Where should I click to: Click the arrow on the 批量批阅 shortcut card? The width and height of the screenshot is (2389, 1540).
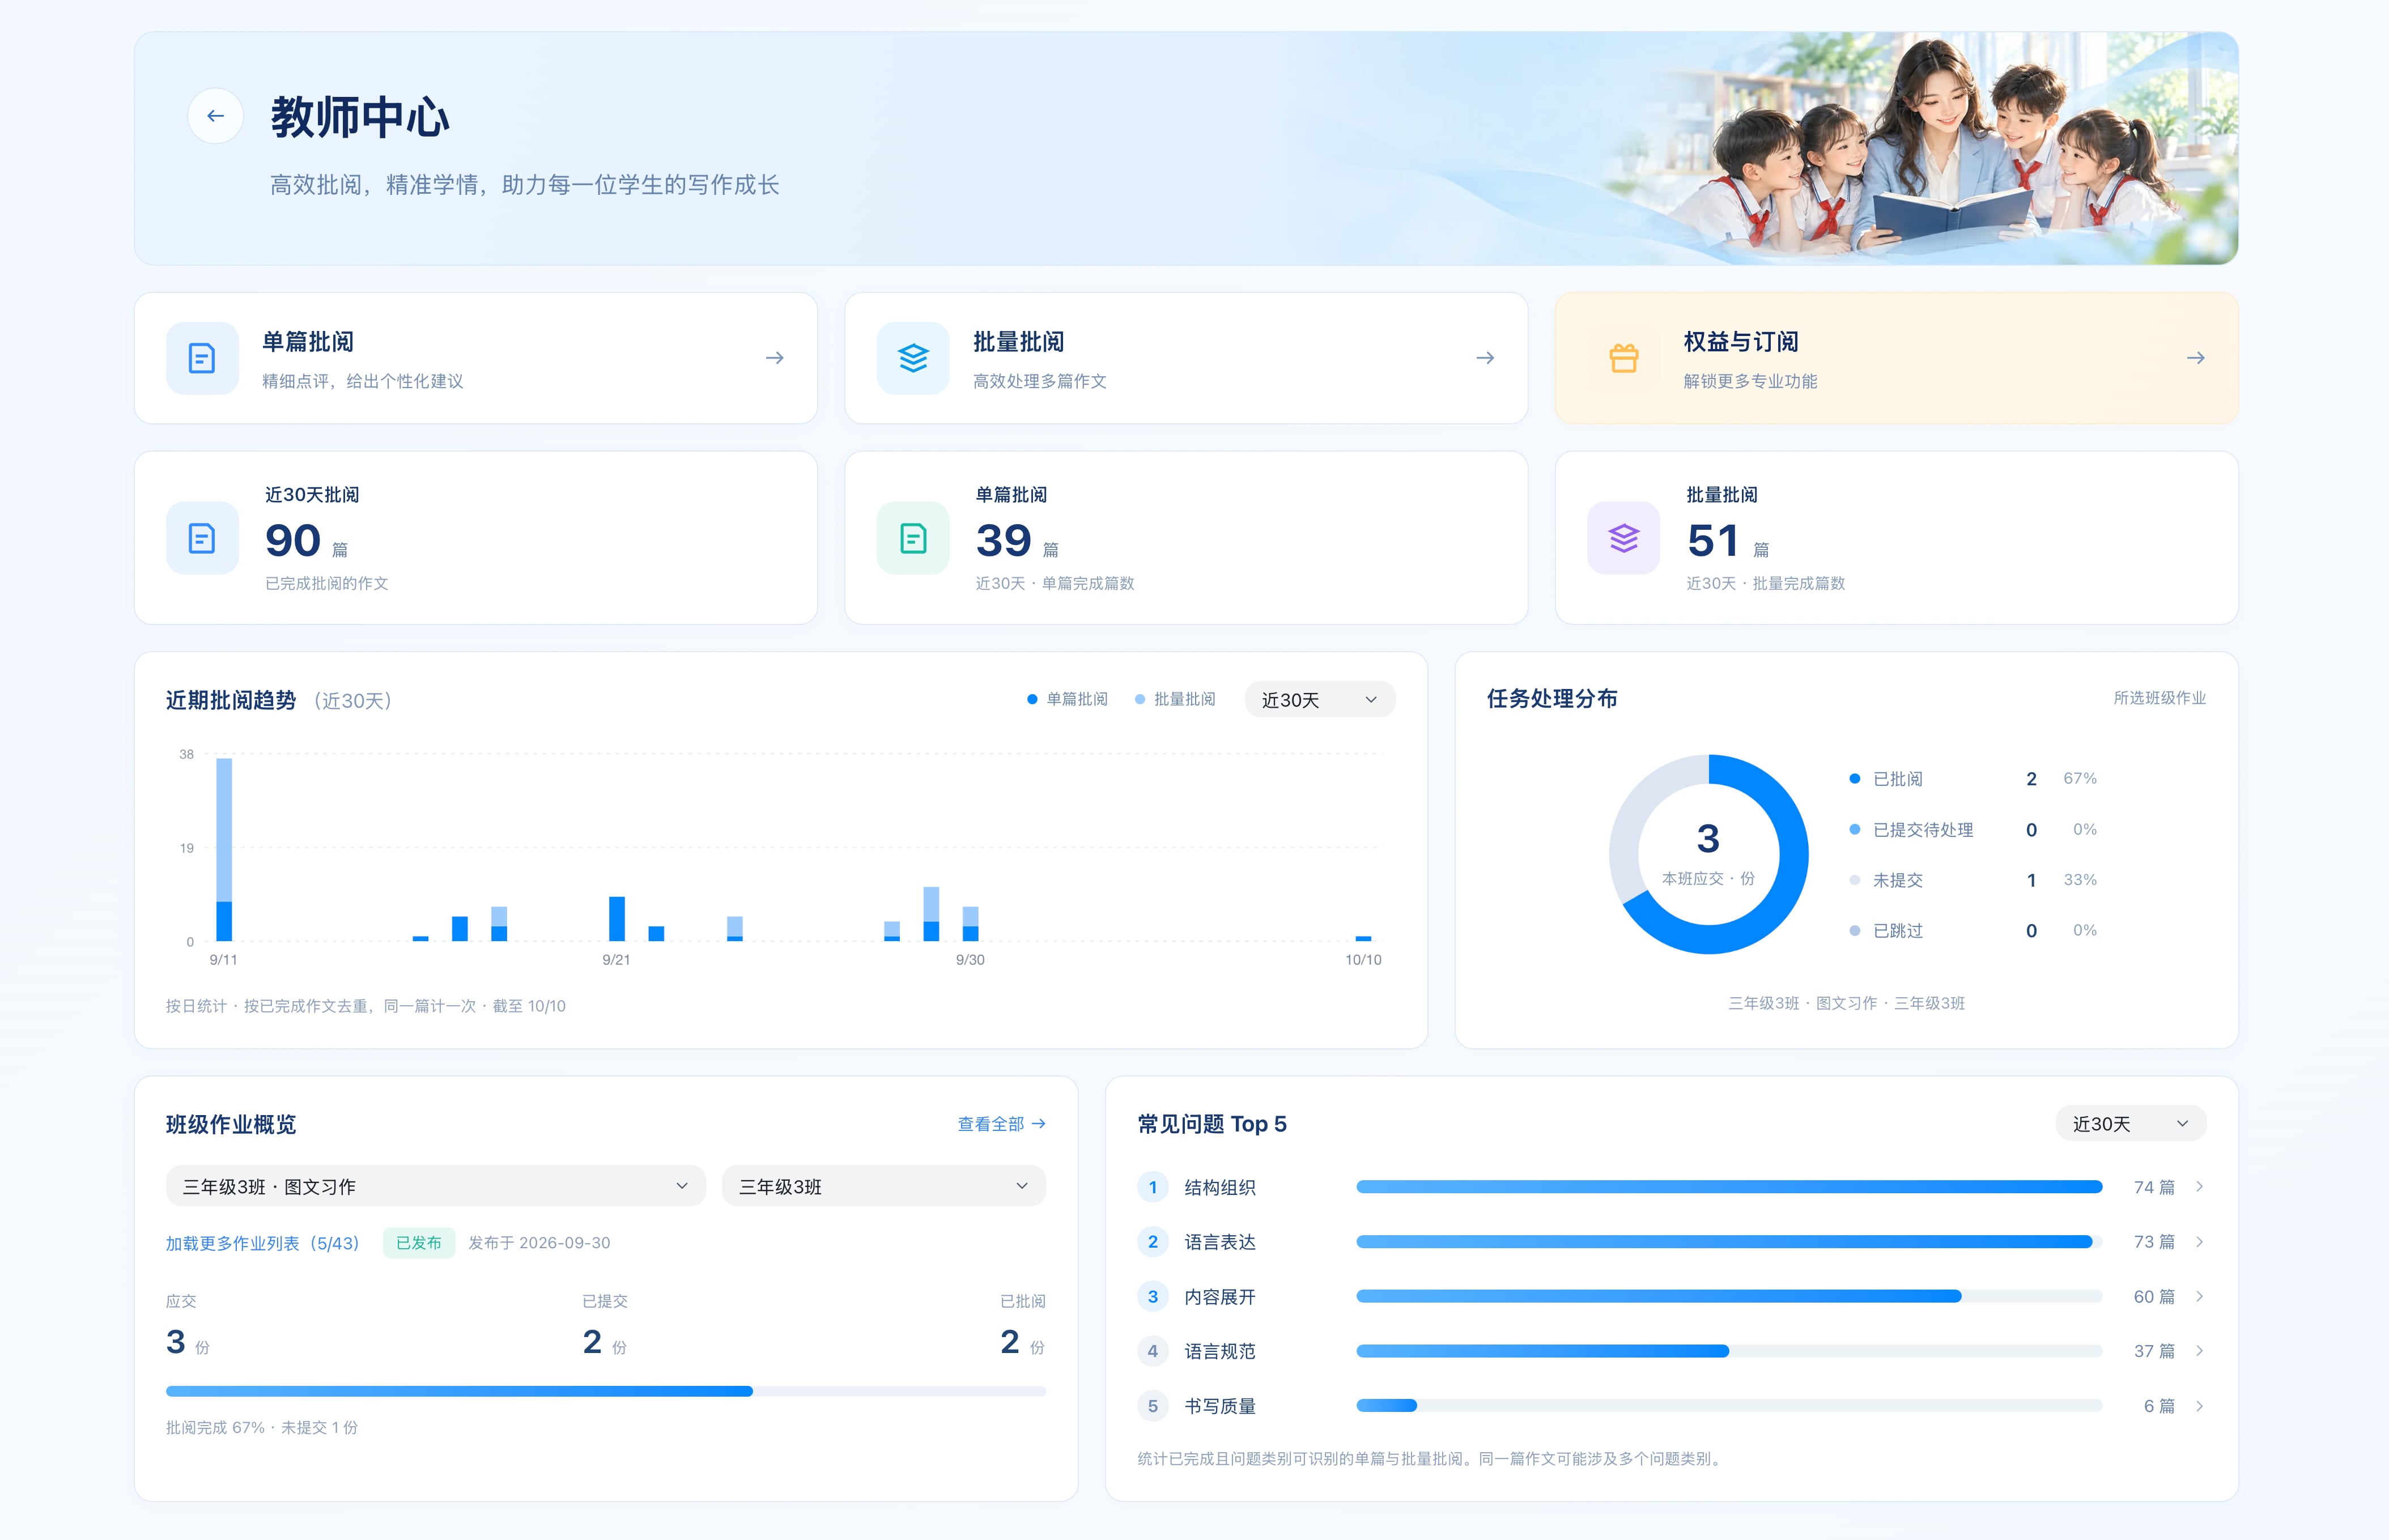click(1485, 358)
